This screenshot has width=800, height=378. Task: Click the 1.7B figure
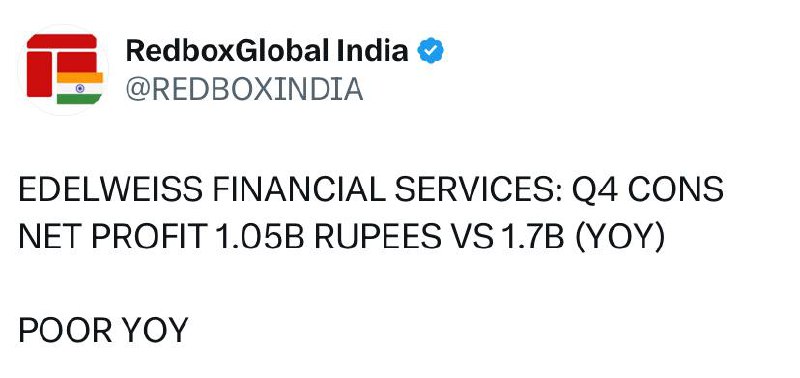click(x=533, y=237)
